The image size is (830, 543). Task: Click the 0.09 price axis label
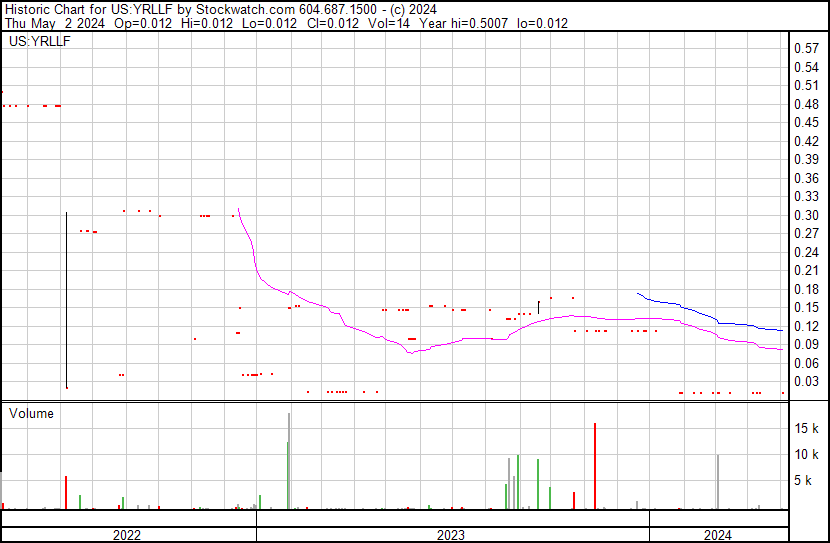(806, 345)
